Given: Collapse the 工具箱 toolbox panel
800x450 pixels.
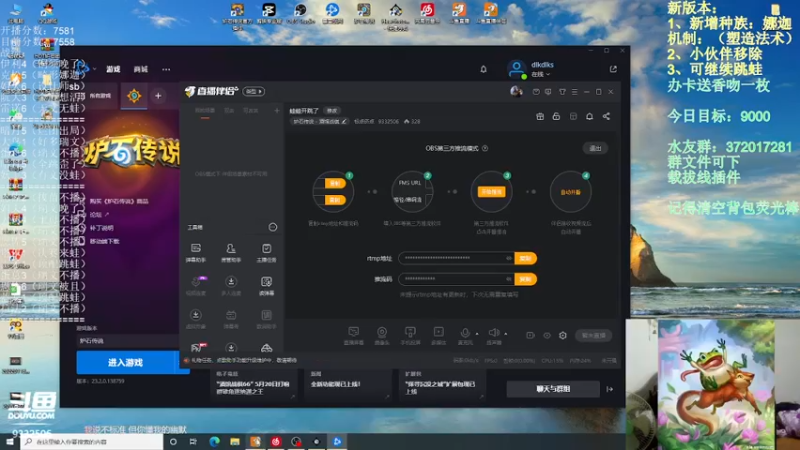Looking at the screenshot, I should (x=273, y=227).
